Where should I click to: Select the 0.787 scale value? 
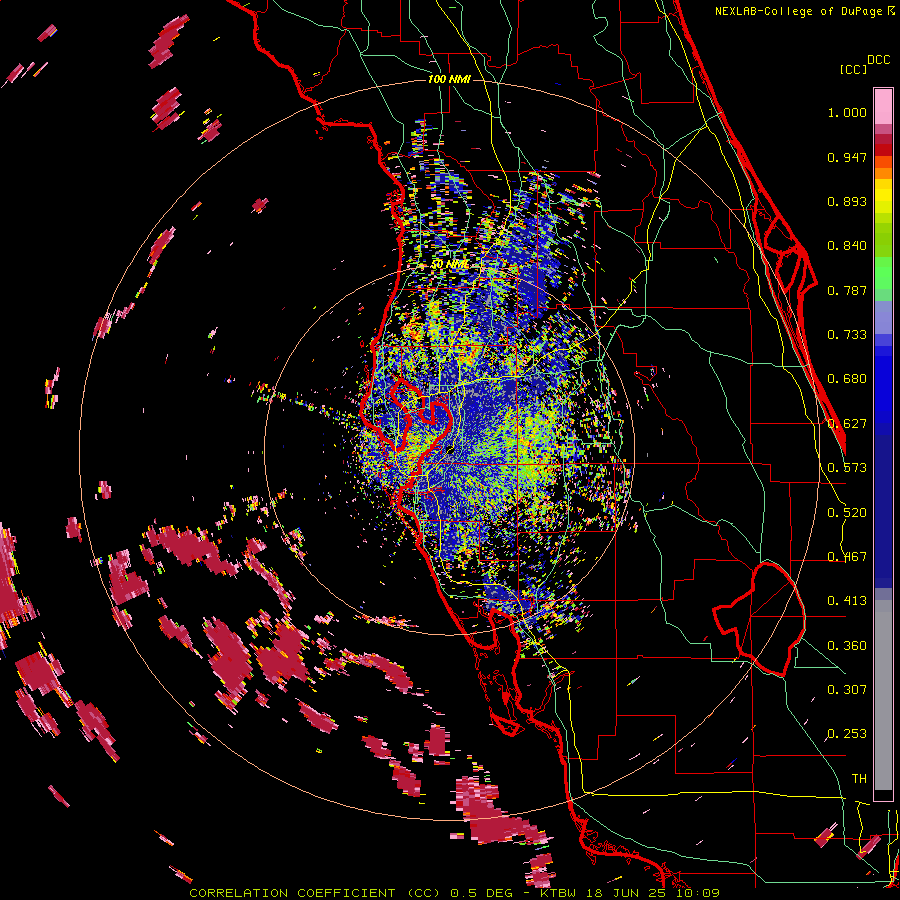847,290
